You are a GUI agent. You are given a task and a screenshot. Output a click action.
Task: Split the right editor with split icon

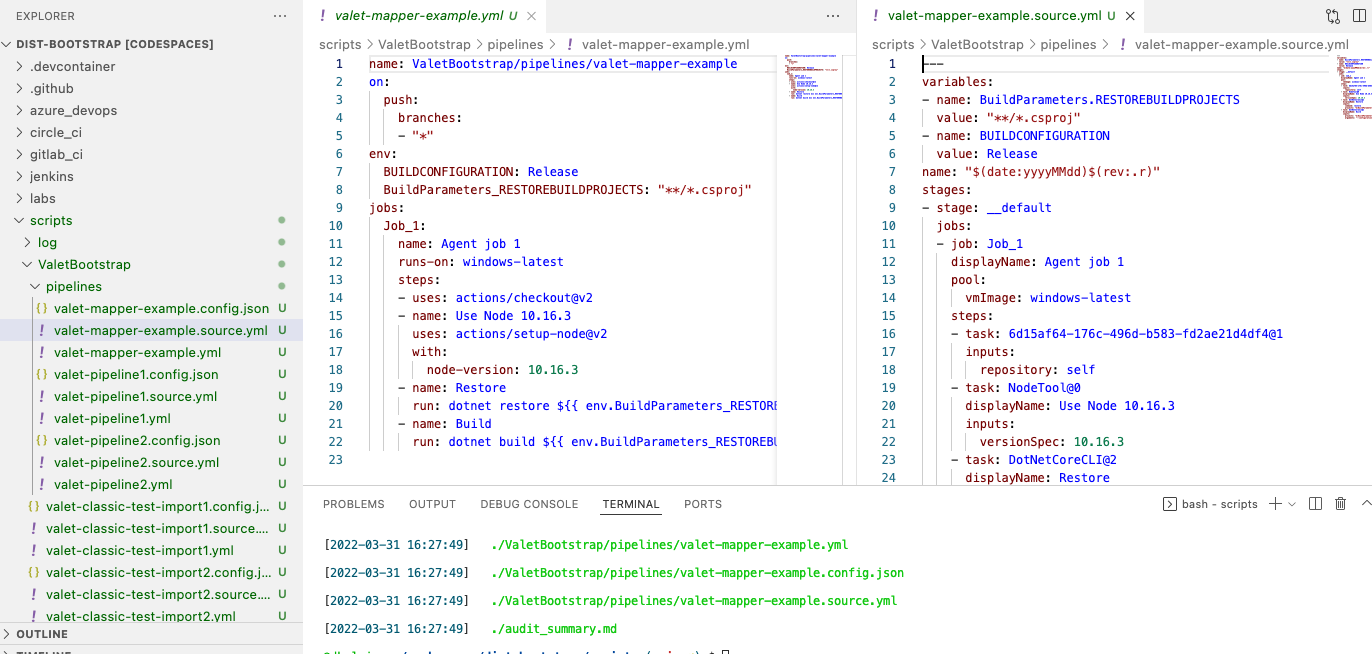pyautogui.click(x=1359, y=16)
